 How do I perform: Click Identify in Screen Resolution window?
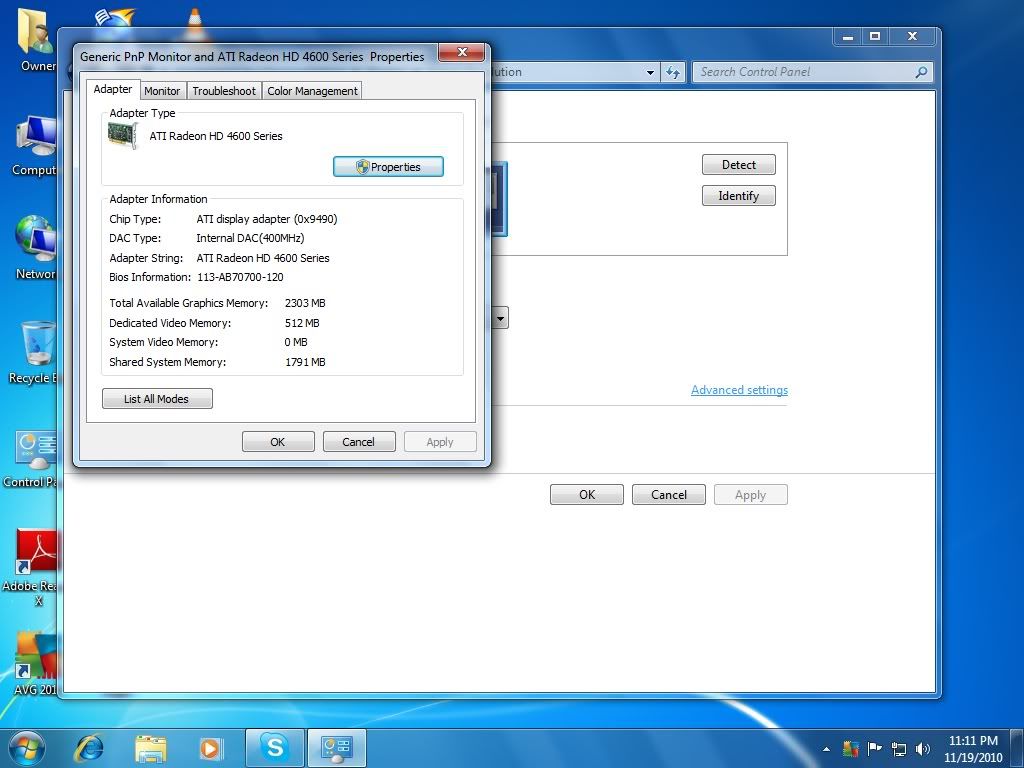click(x=739, y=196)
